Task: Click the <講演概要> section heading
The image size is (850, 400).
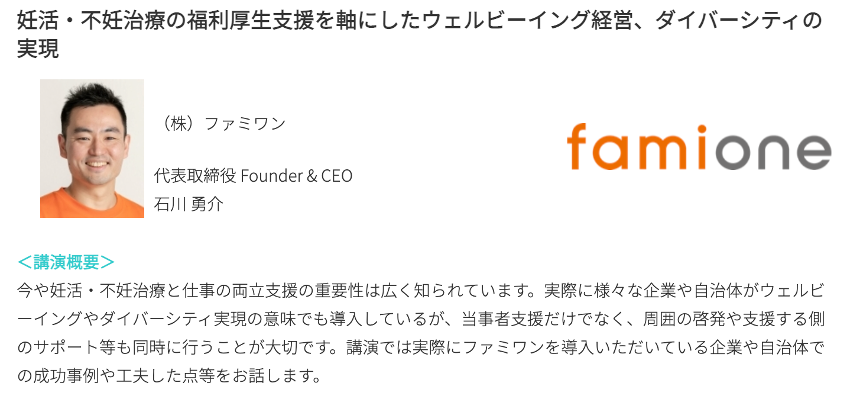Action: coord(66,262)
